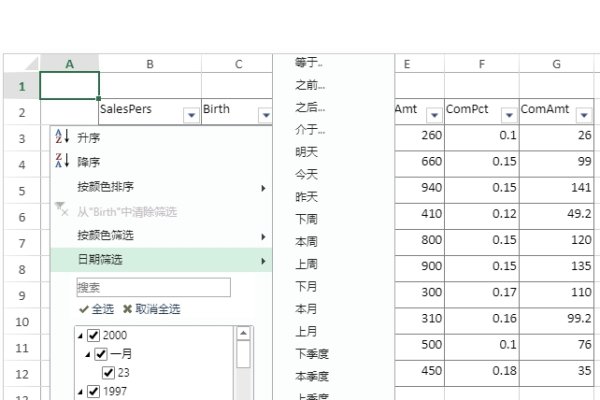Sort descending with the 降序 Z-A icon
Screen dimensions: 600x400
(x=62, y=160)
